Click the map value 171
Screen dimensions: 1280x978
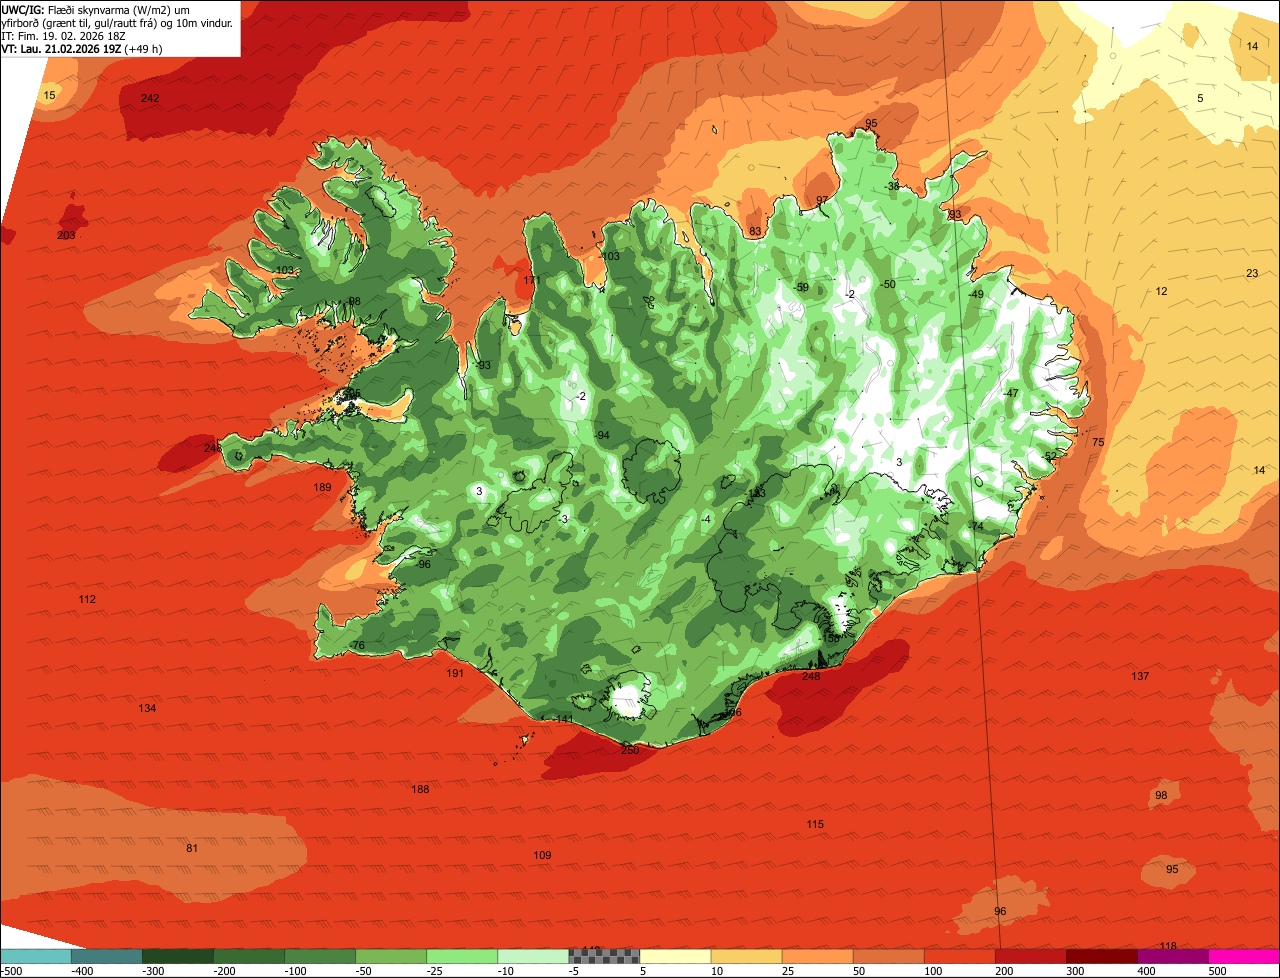532,280
